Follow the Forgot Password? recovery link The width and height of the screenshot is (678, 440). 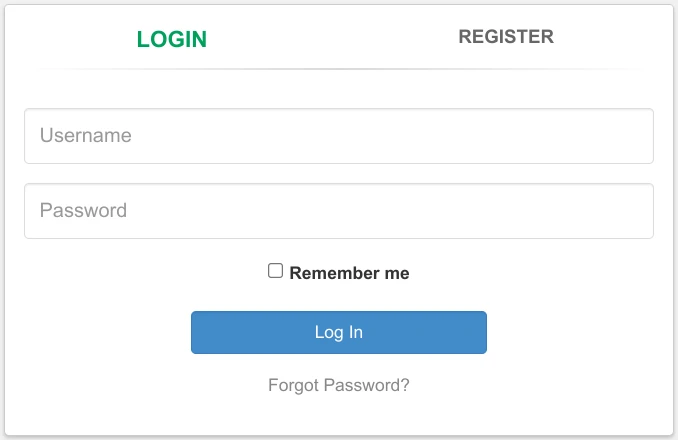click(338, 385)
